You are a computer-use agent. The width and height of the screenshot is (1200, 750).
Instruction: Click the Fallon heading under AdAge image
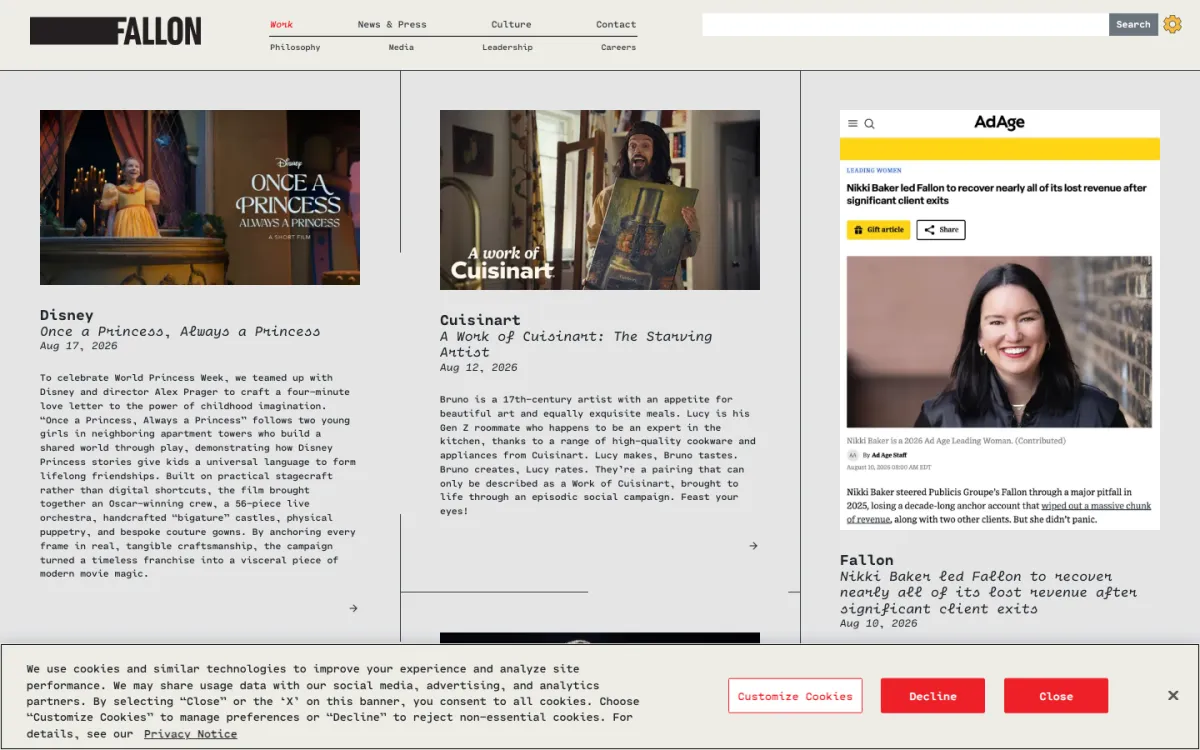[867, 560]
